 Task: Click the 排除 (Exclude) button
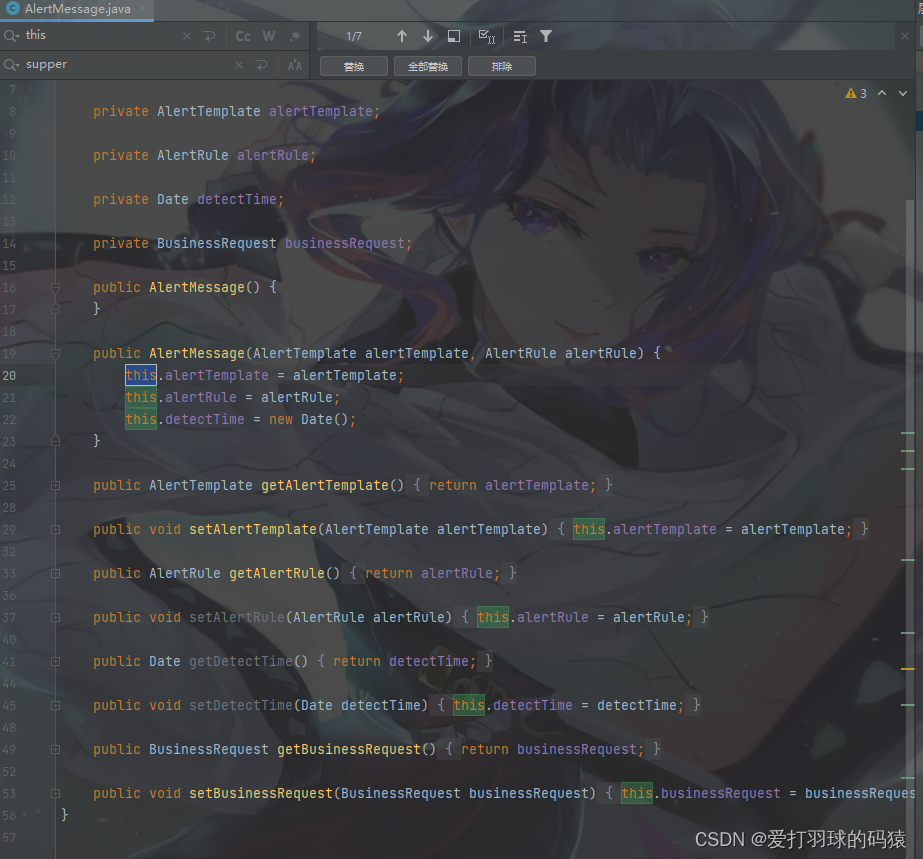click(502, 67)
